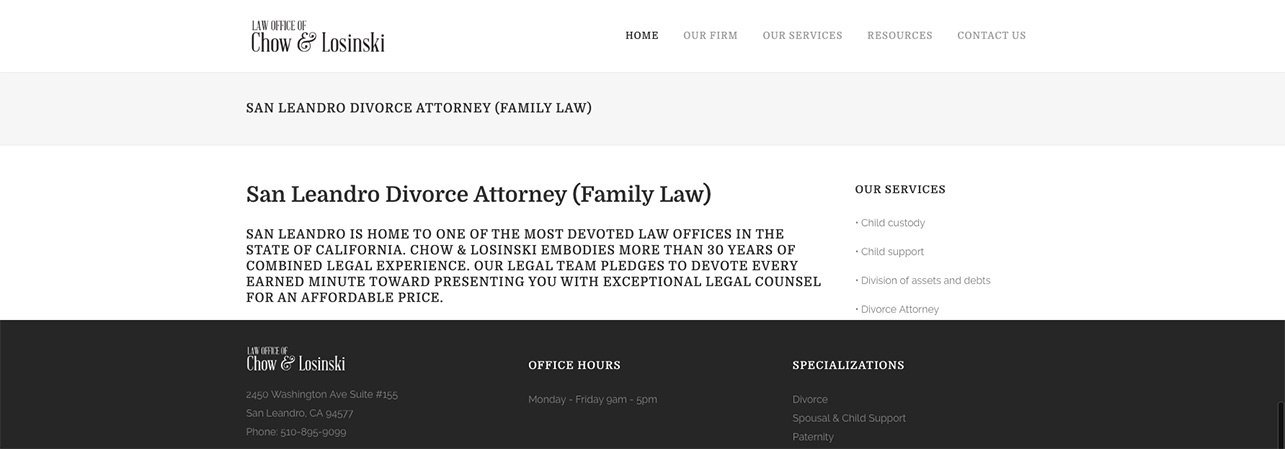Navigate to the Contact Us page
Image resolution: width=1285 pixels, height=449 pixels.
[991, 36]
